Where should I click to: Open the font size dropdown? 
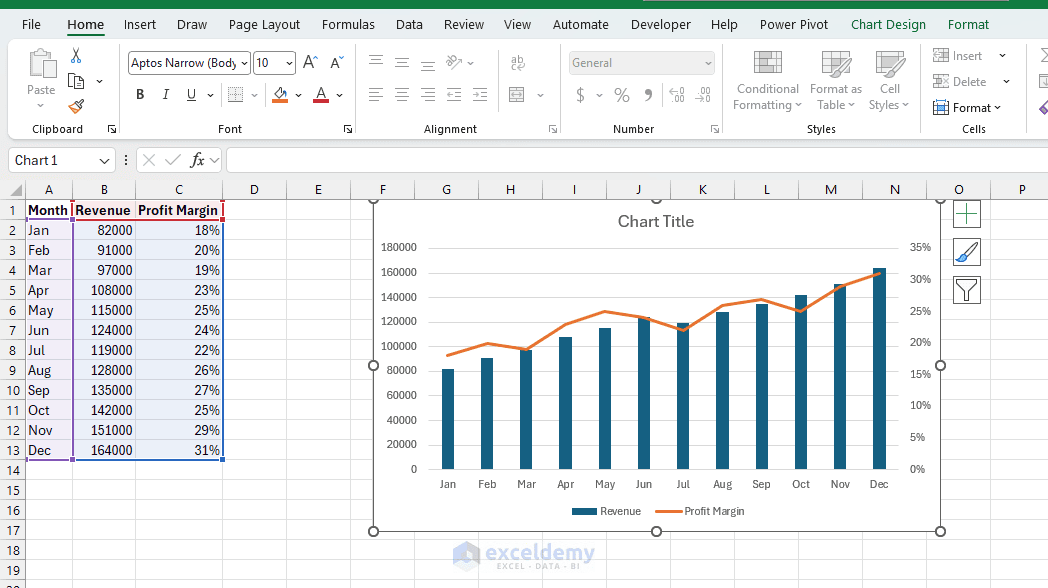point(289,63)
